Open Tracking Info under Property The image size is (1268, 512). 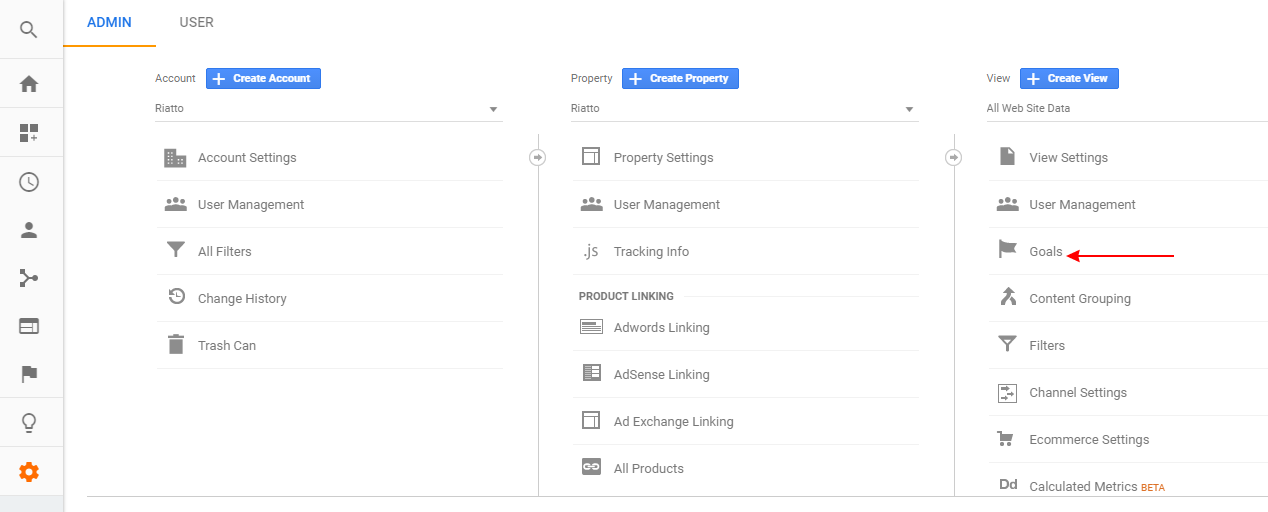(651, 252)
